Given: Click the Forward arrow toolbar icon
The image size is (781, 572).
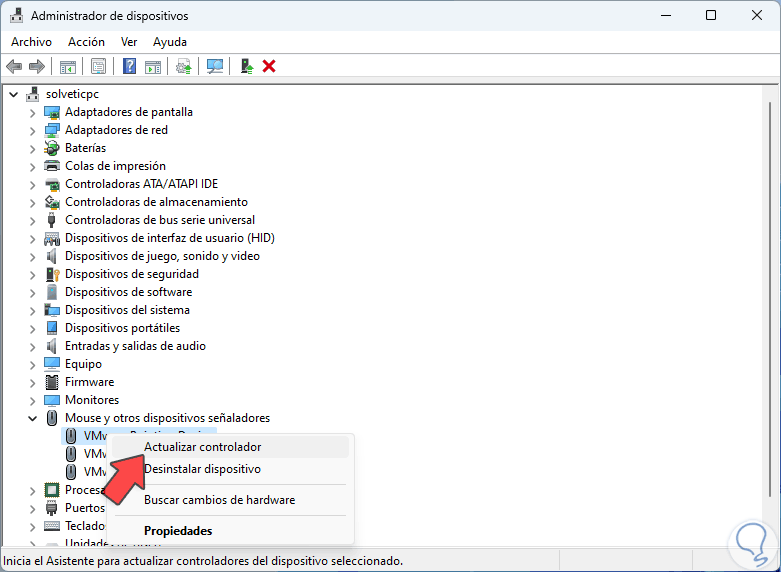Looking at the screenshot, I should [x=37, y=66].
